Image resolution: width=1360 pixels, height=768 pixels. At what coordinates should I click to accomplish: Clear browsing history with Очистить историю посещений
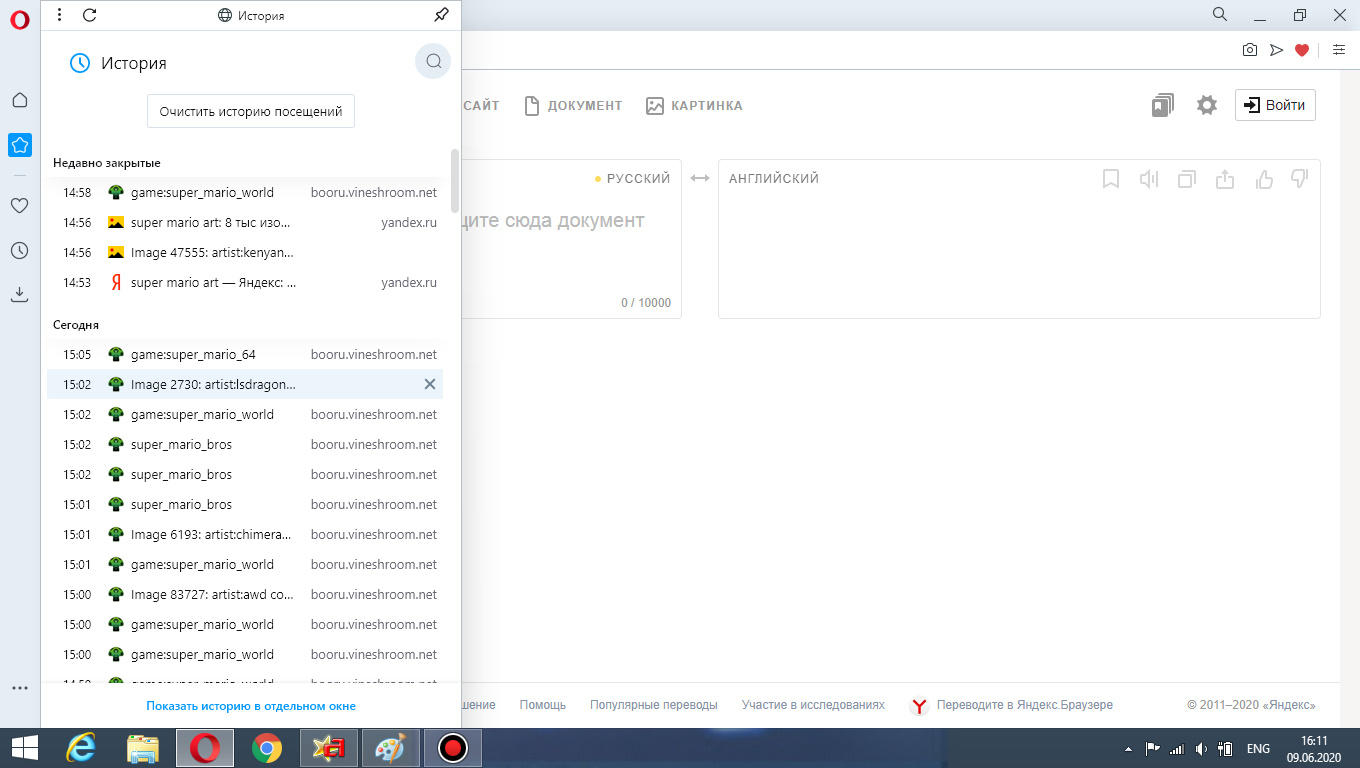point(251,111)
